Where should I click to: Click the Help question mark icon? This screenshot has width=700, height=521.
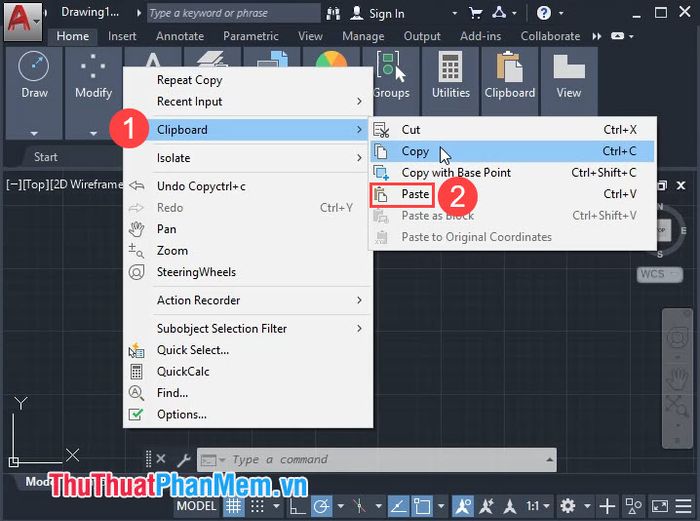pyautogui.click(x=543, y=13)
